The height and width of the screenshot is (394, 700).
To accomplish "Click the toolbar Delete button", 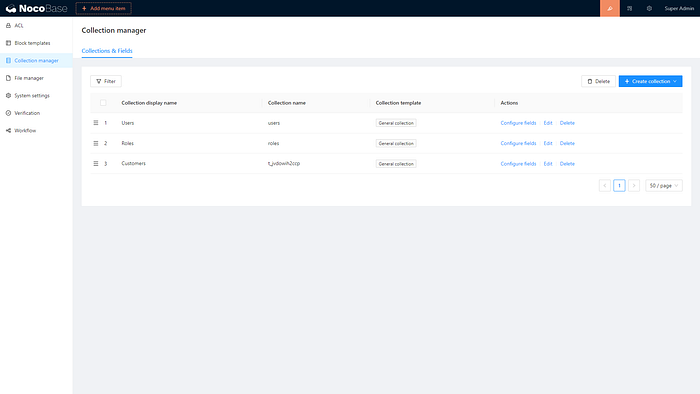I will 598,81.
